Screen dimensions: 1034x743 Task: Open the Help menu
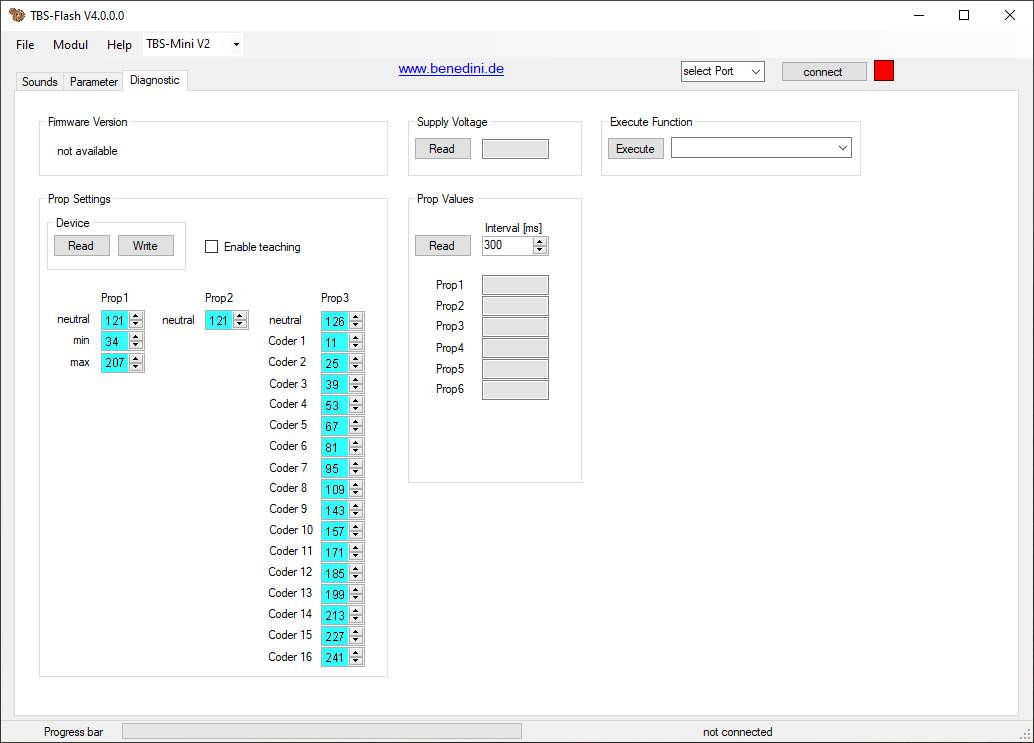click(x=119, y=45)
